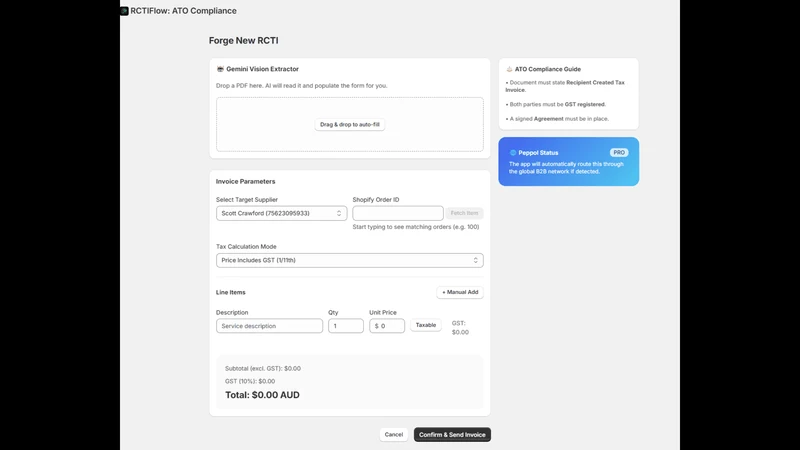
Task: Click the Cancel button
Action: click(x=393, y=435)
